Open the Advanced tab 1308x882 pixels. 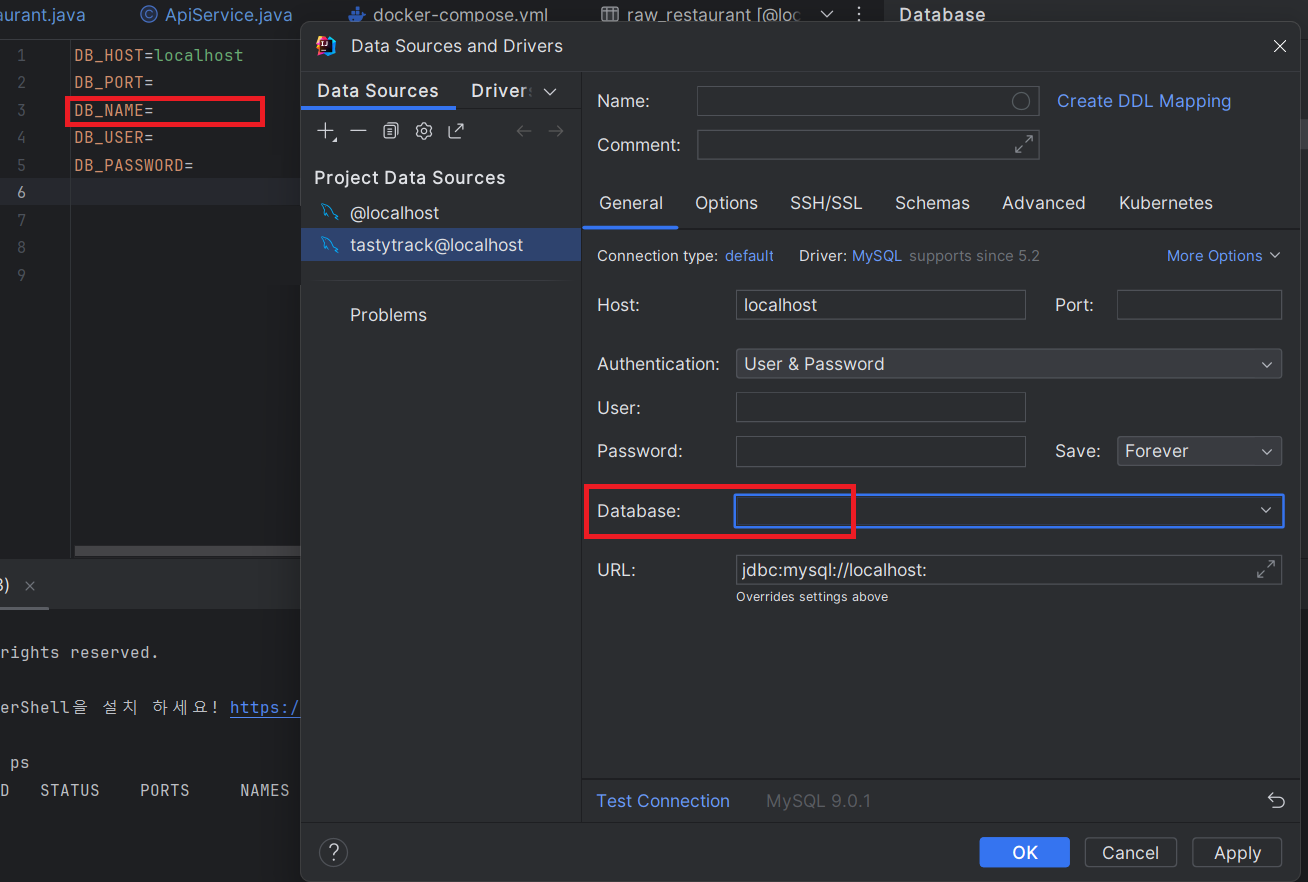(x=1044, y=203)
